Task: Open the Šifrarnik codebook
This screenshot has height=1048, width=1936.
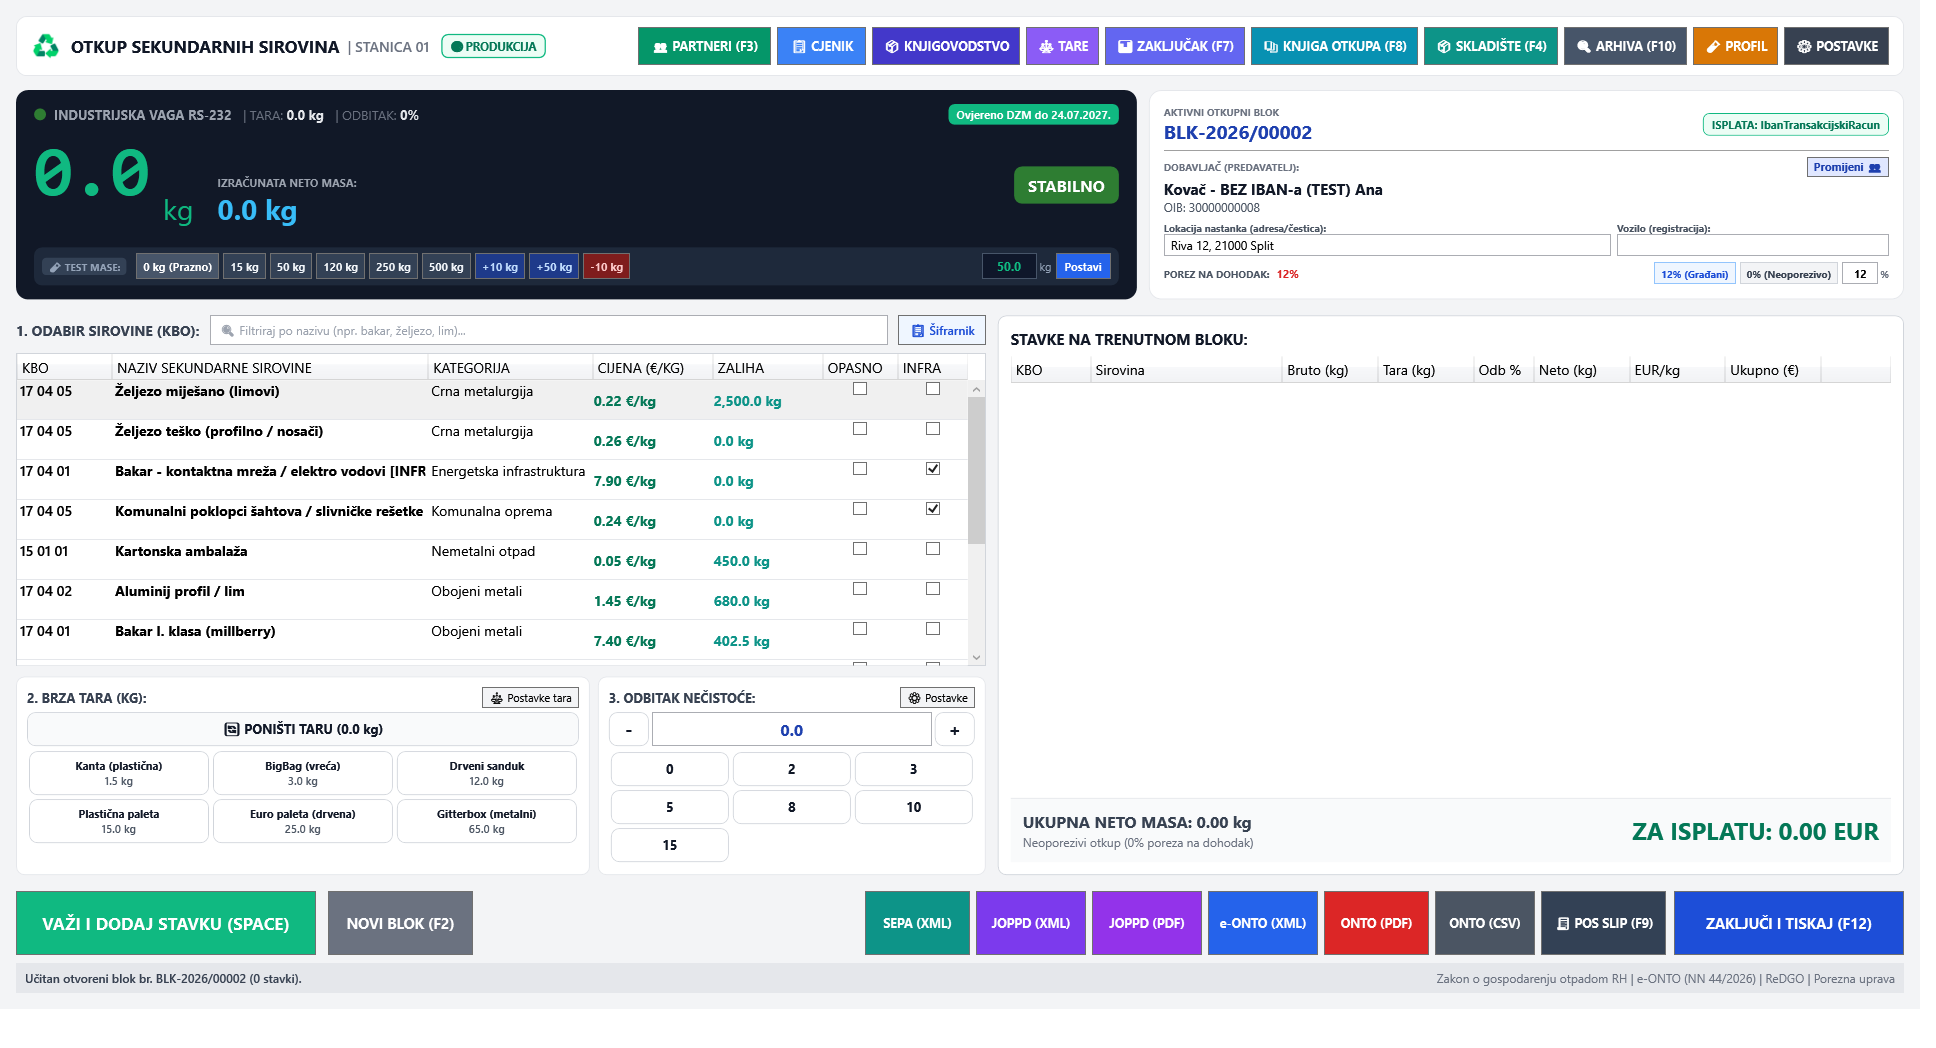Action: point(941,331)
